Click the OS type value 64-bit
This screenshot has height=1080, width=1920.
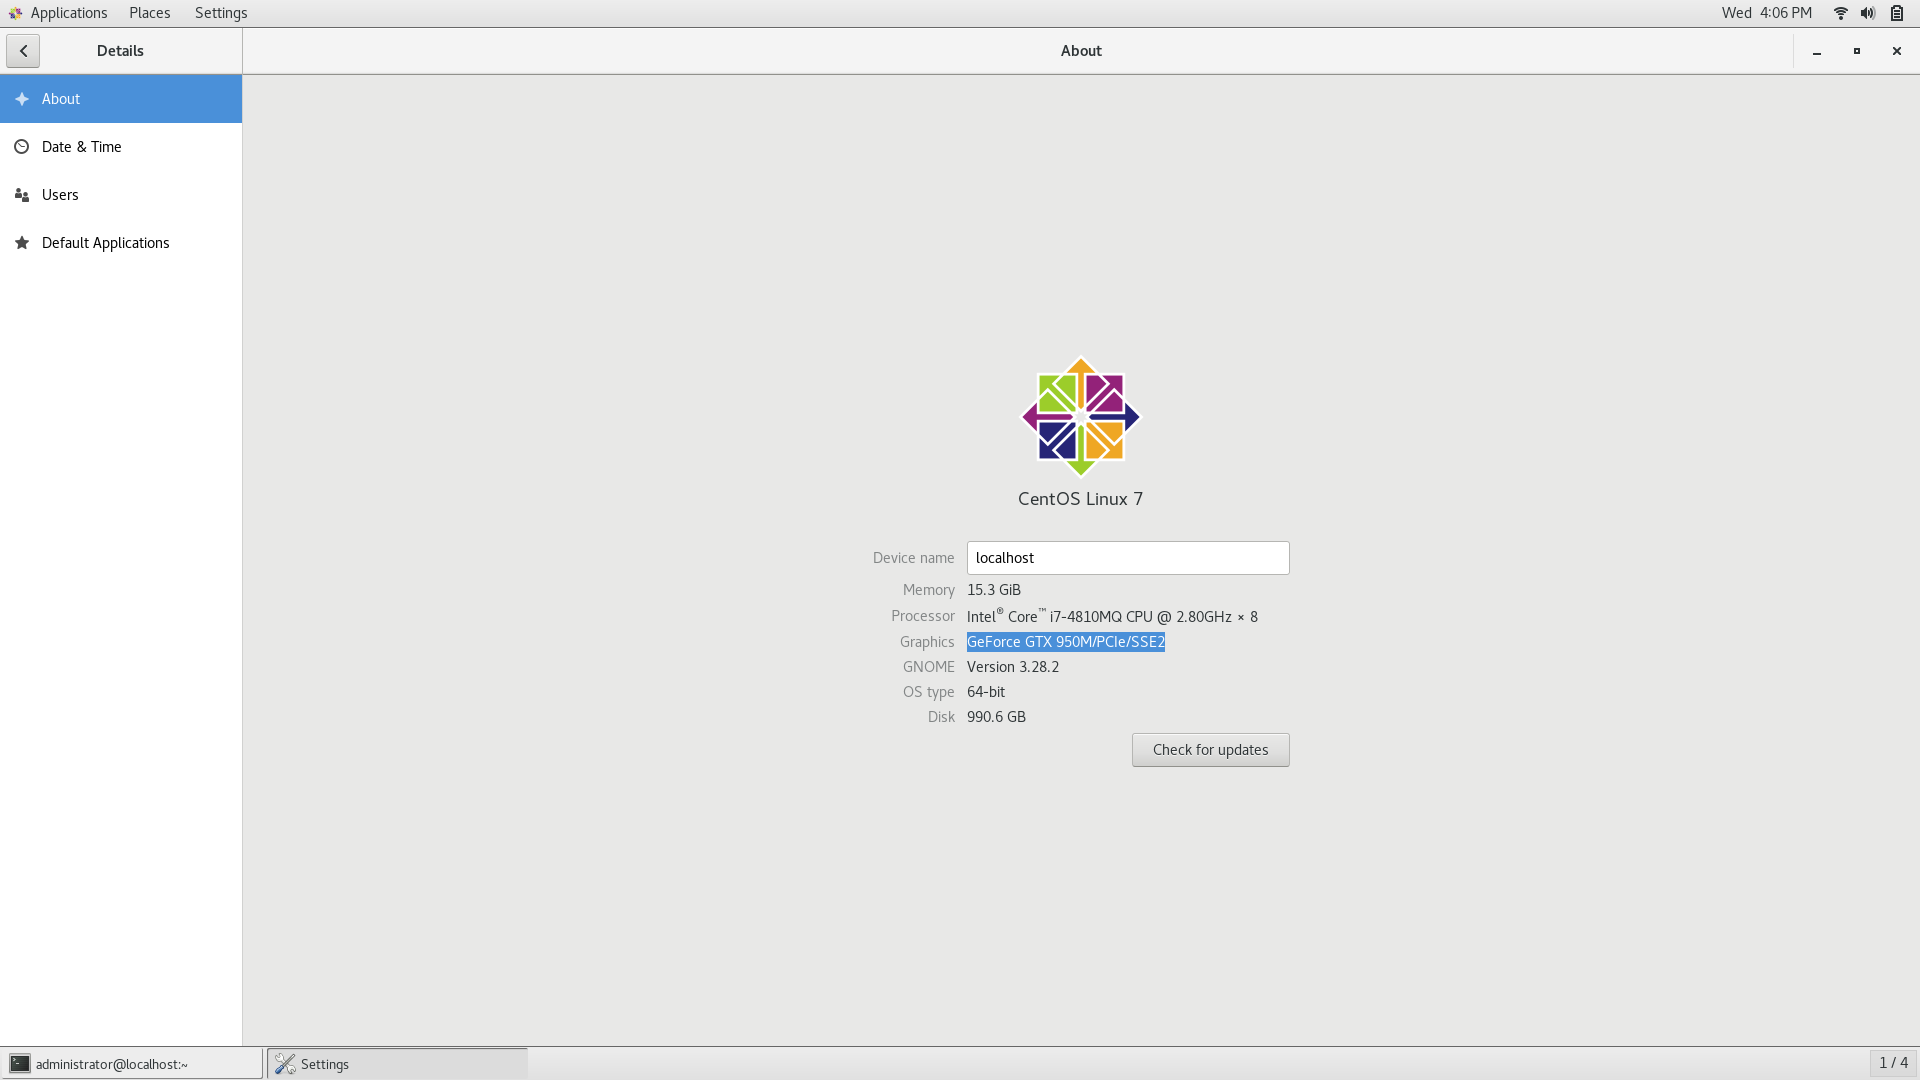click(986, 692)
